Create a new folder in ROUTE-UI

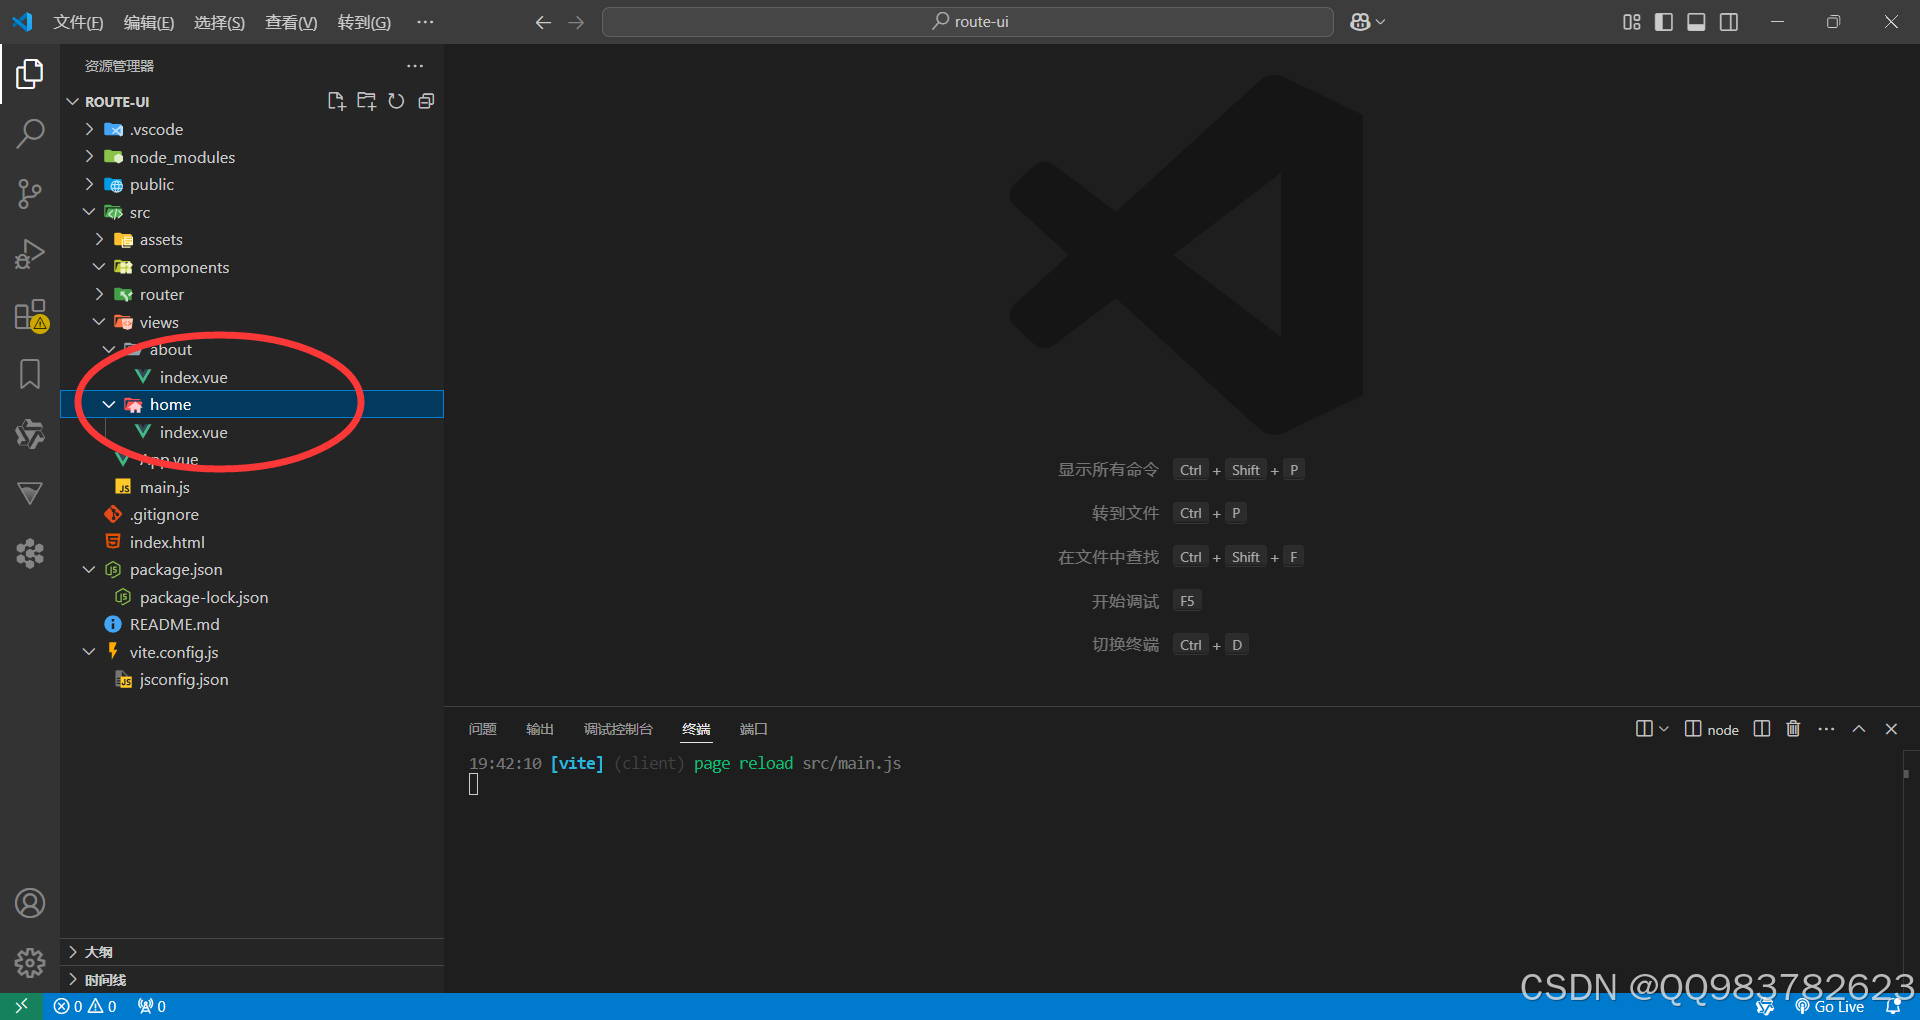pos(366,101)
